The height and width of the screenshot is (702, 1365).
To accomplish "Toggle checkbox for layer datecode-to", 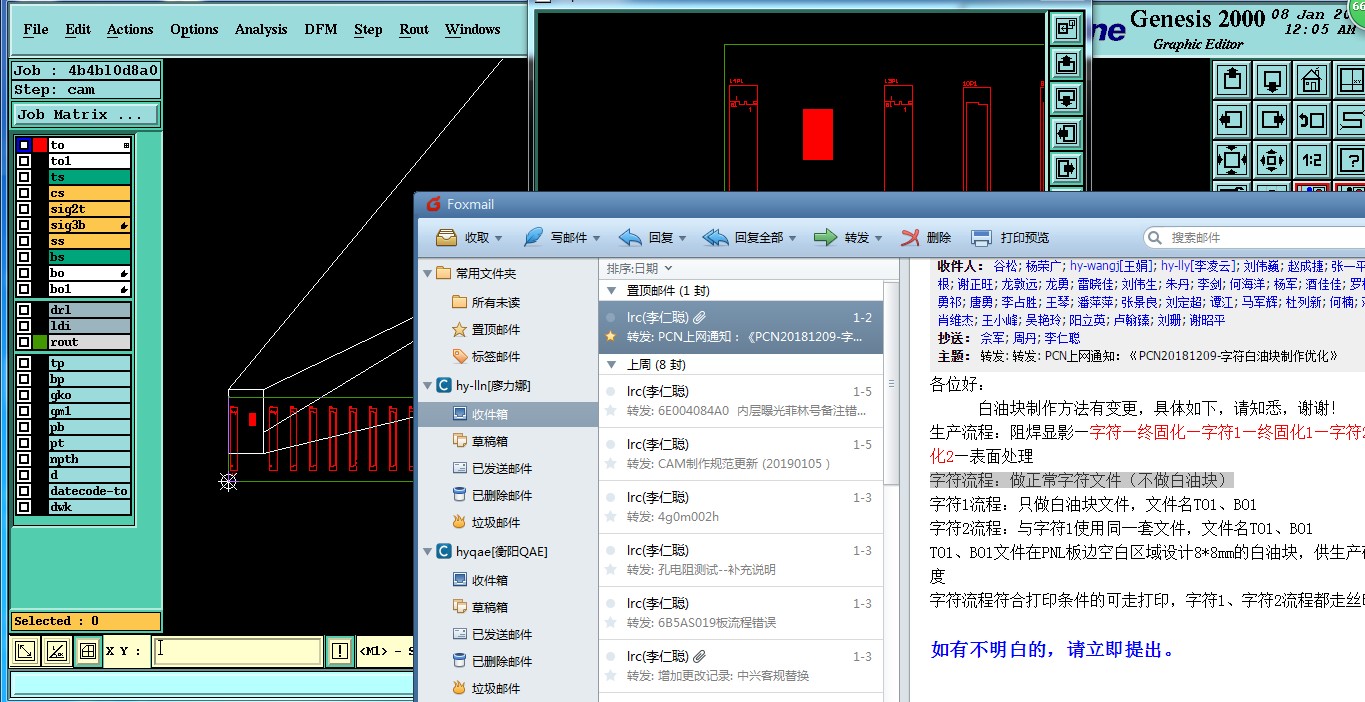I will point(24,491).
